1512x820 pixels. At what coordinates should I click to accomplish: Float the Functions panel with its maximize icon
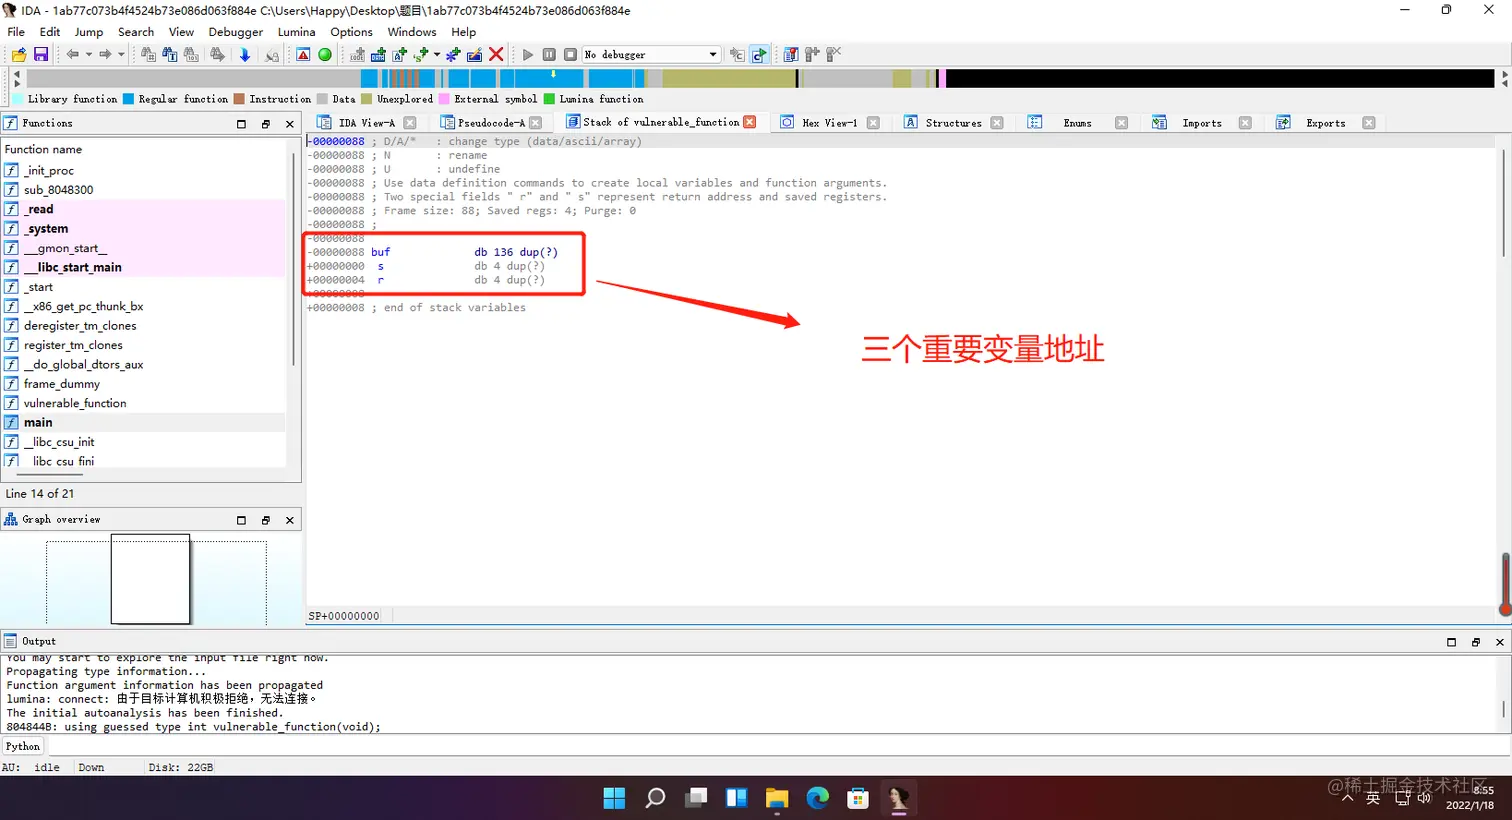coord(241,124)
